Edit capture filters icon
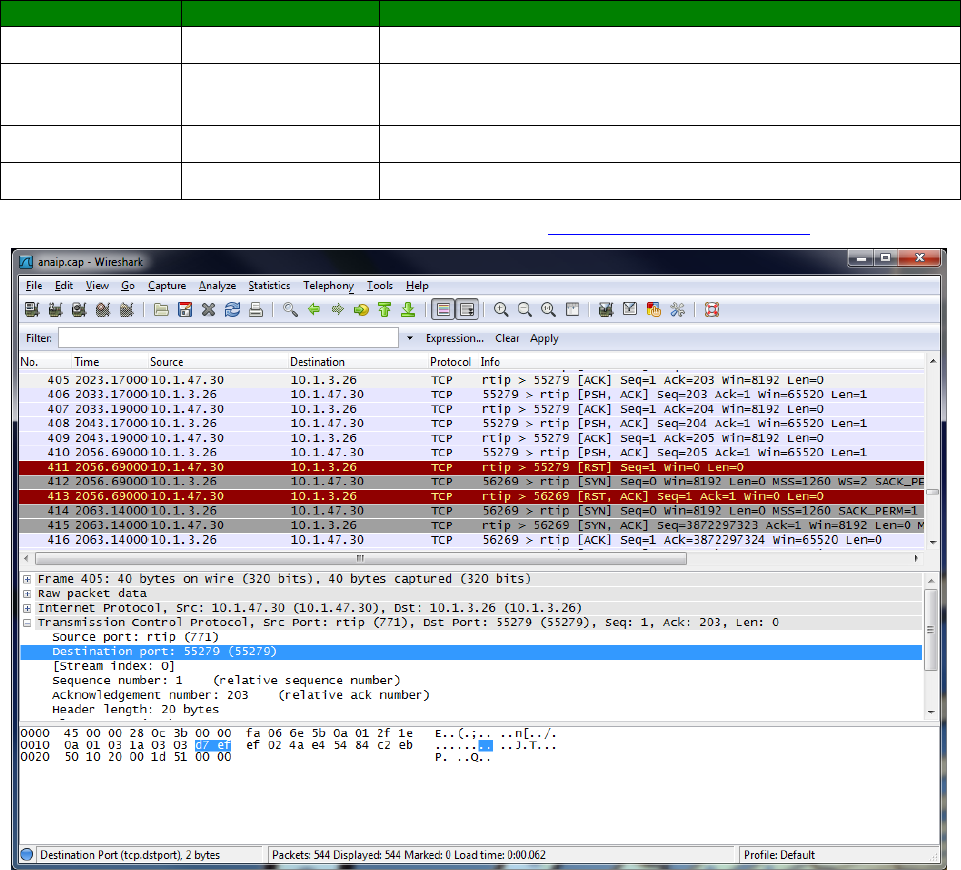The image size is (961, 870). (x=606, y=309)
